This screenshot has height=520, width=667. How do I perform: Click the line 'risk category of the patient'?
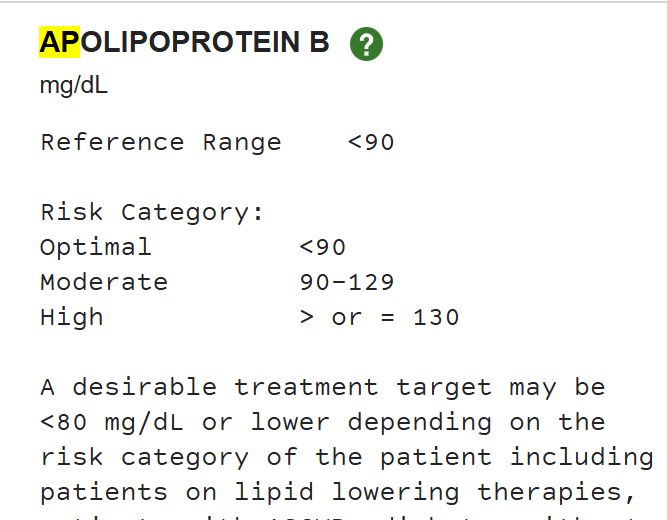pos(267,457)
